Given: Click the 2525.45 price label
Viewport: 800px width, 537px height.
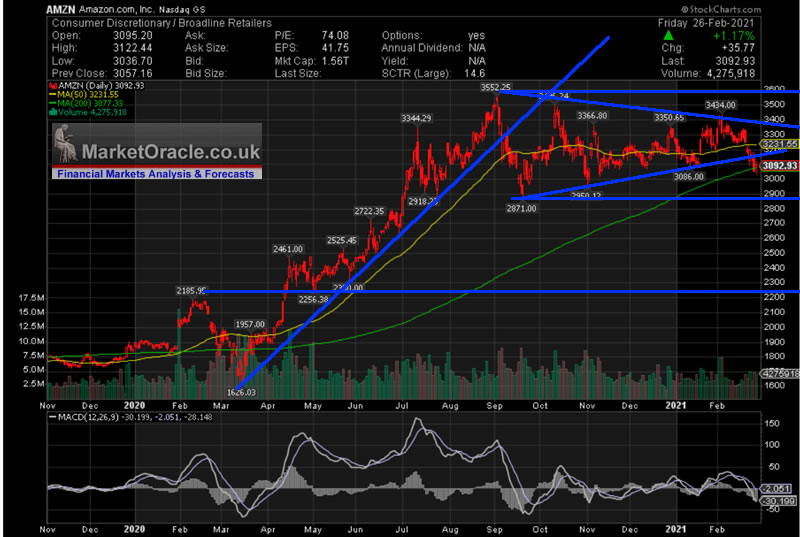Looking at the screenshot, I should 342,240.
